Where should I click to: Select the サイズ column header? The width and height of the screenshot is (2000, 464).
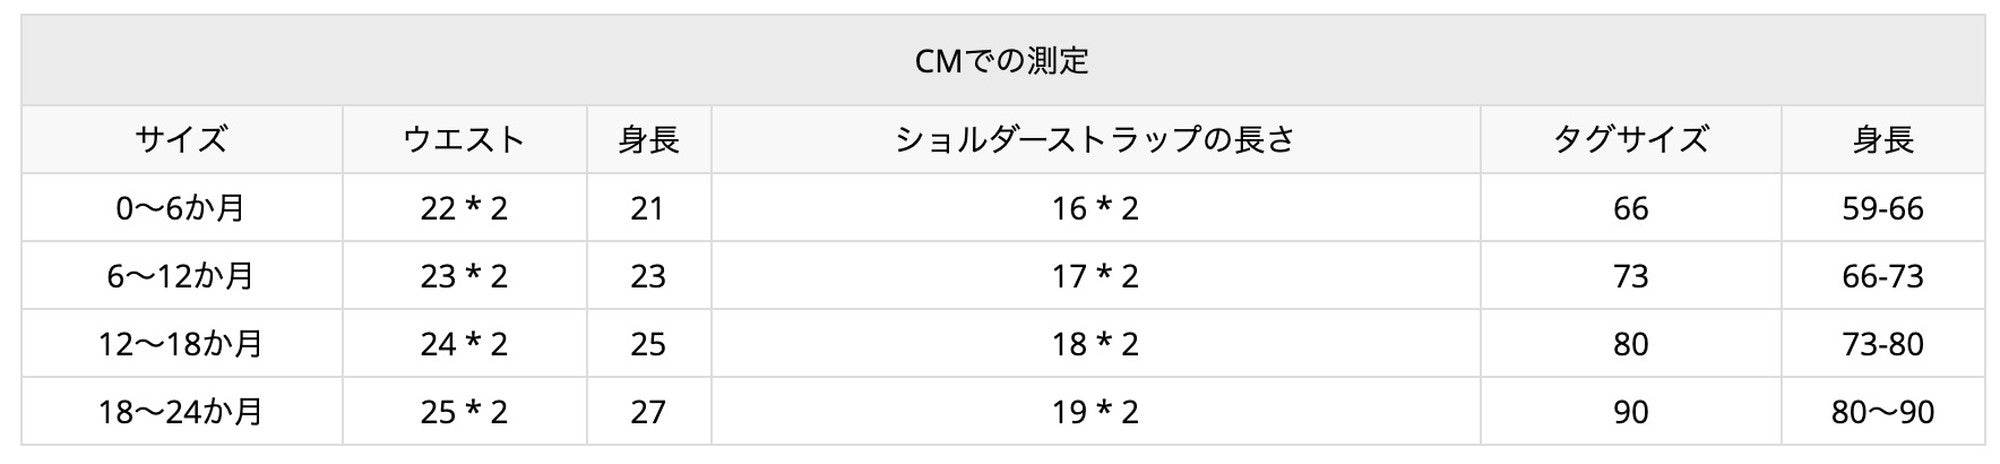[x=181, y=139]
